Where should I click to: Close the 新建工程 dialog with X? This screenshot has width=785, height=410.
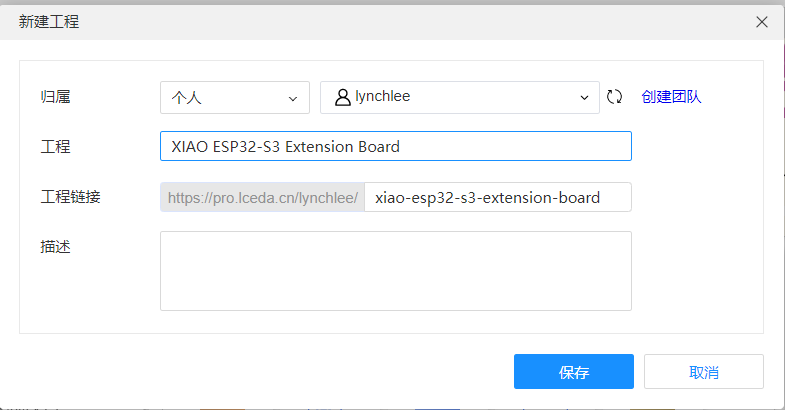point(761,22)
